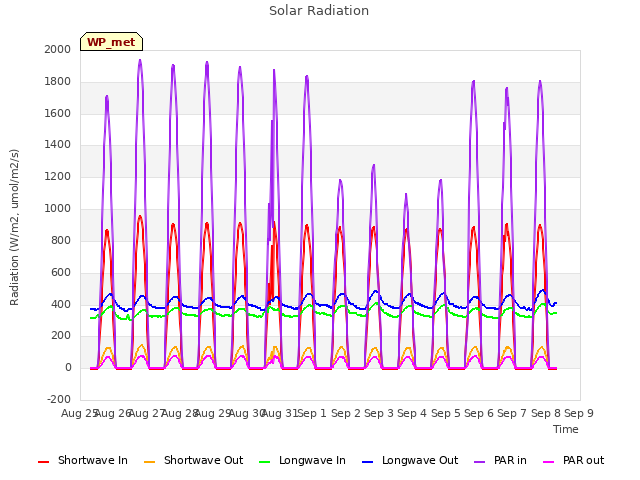Image resolution: width=640 pixels, height=480 pixels.
Task: Click the Time x-axis title
Action: tap(566, 429)
